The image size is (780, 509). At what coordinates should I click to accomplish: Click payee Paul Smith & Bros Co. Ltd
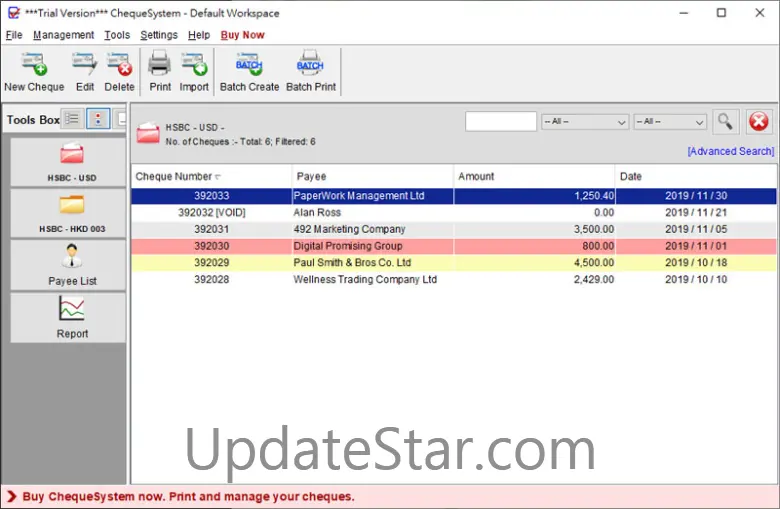[352, 263]
